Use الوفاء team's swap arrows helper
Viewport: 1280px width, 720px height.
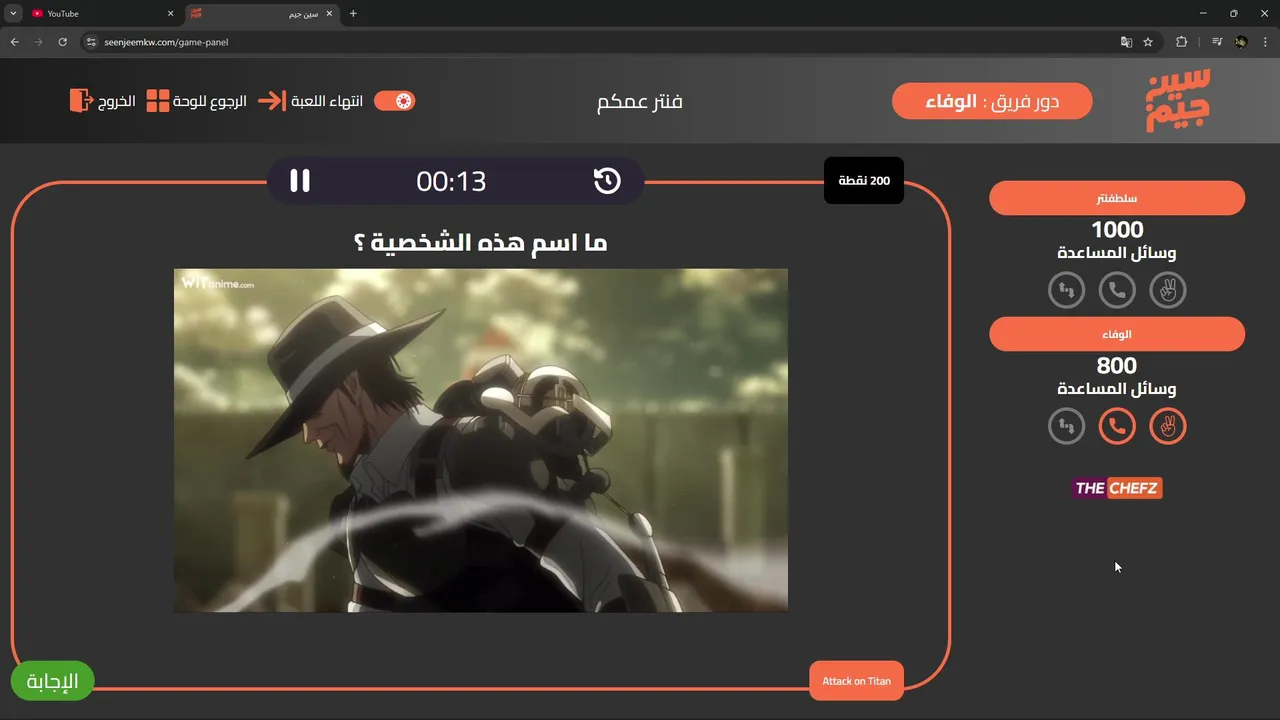pyautogui.click(x=1067, y=426)
